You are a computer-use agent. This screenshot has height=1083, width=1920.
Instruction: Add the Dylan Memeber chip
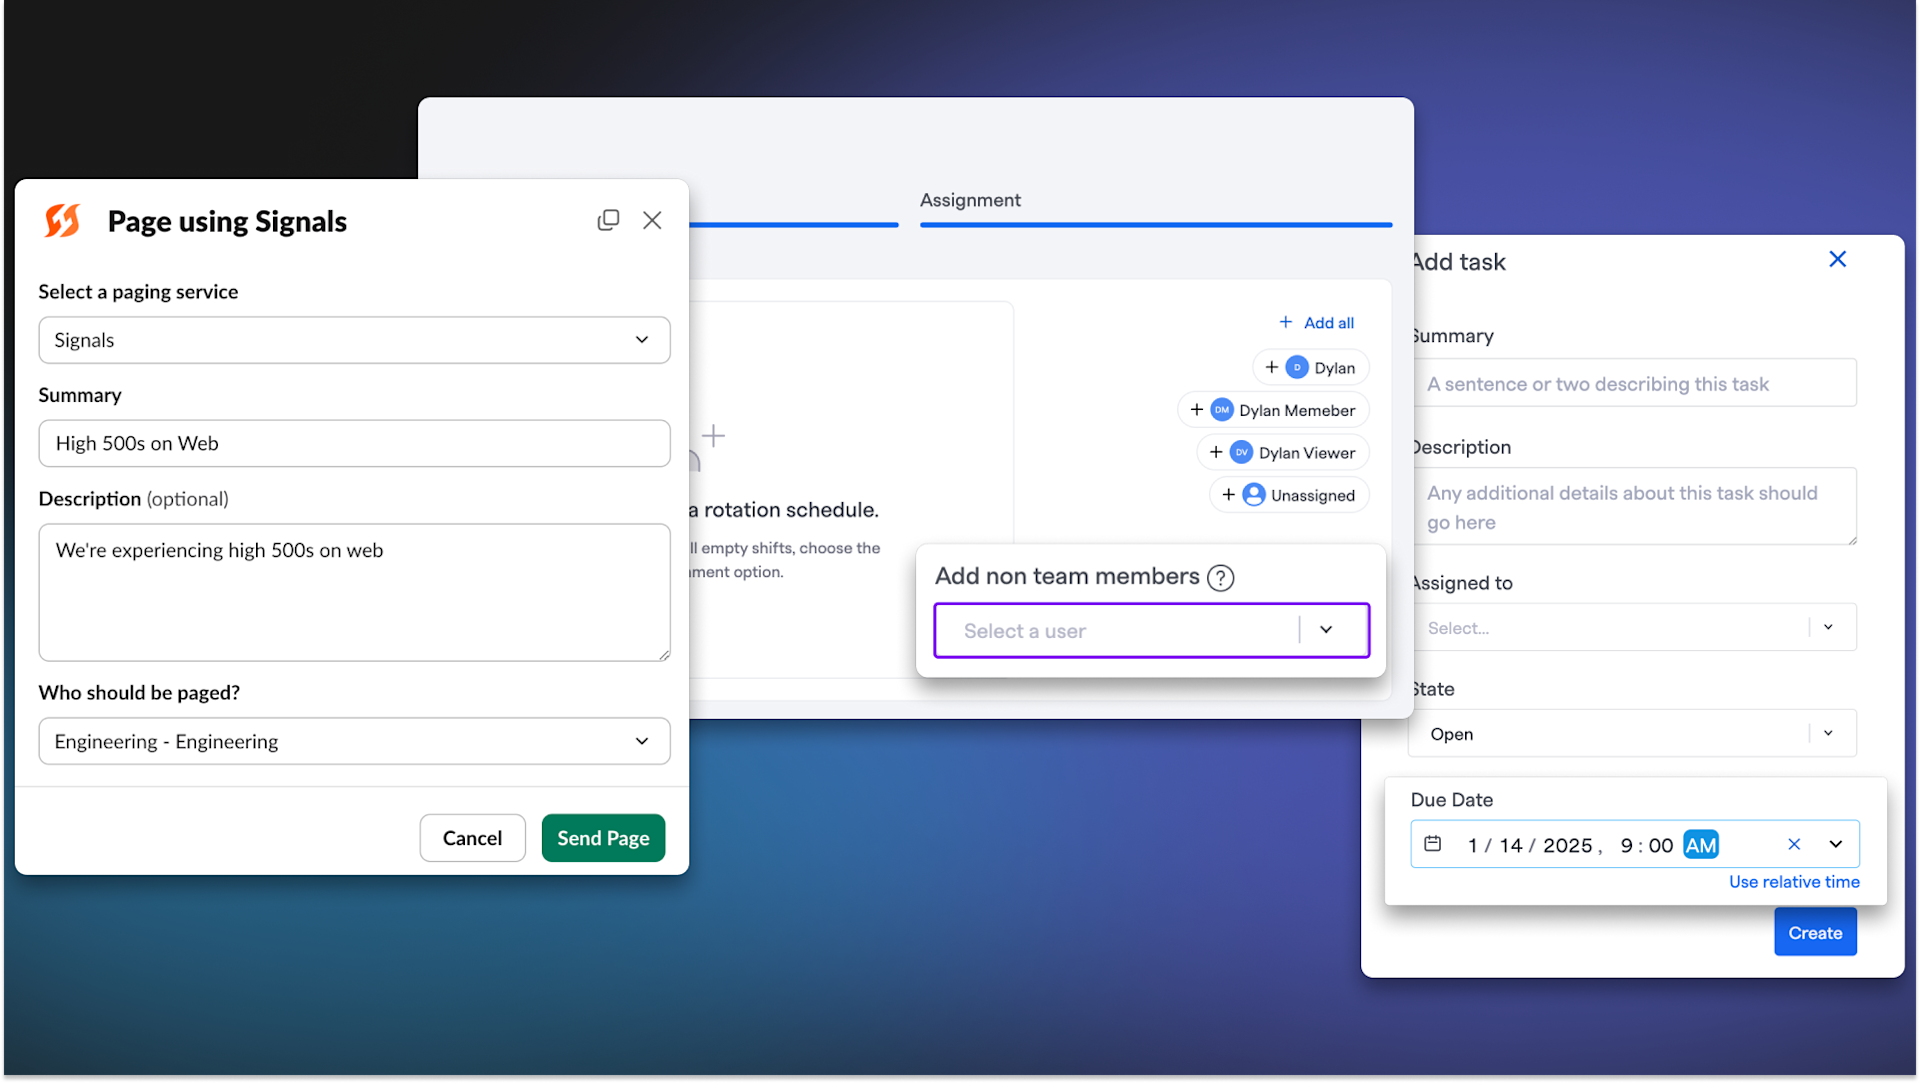point(1273,410)
